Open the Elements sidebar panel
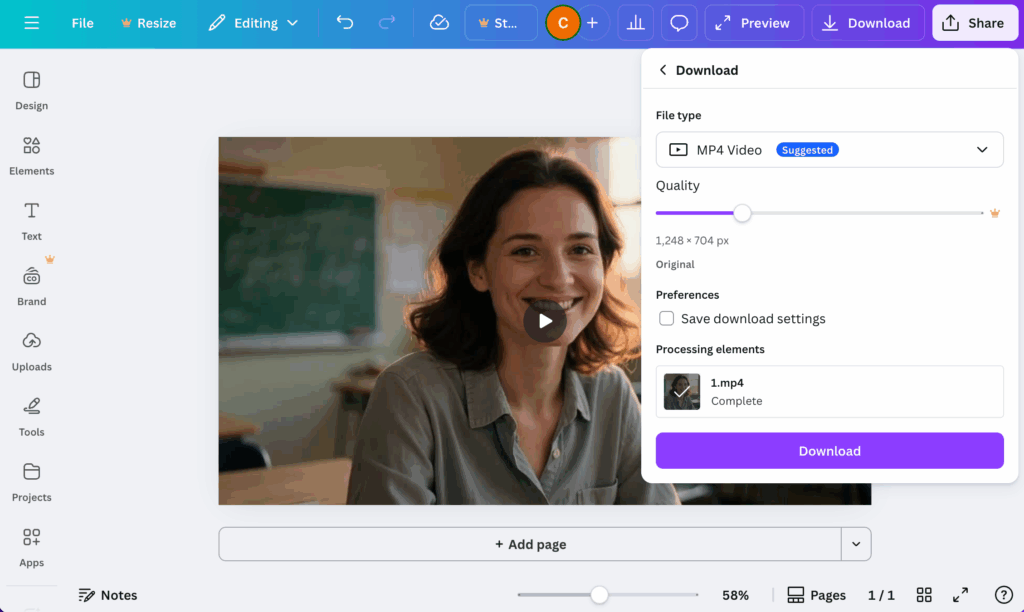 tap(31, 155)
